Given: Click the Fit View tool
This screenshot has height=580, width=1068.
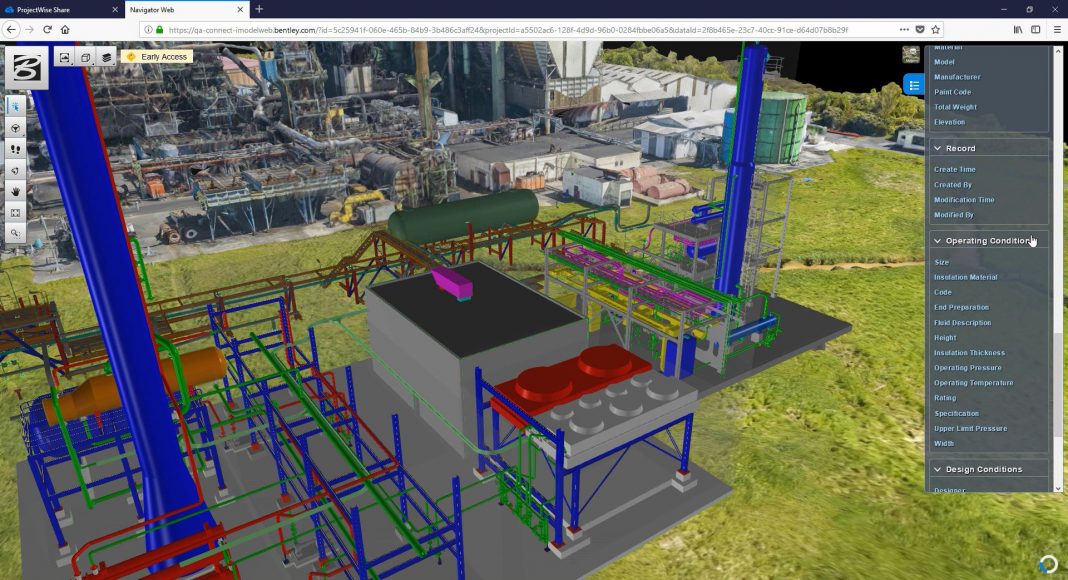Looking at the screenshot, I should tap(16, 211).
